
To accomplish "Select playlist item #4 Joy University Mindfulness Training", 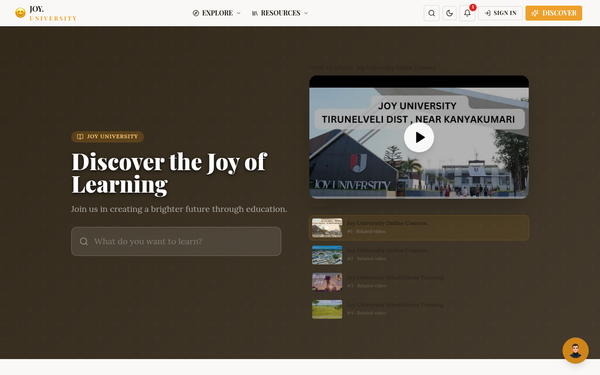I will click(x=419, y=309).
